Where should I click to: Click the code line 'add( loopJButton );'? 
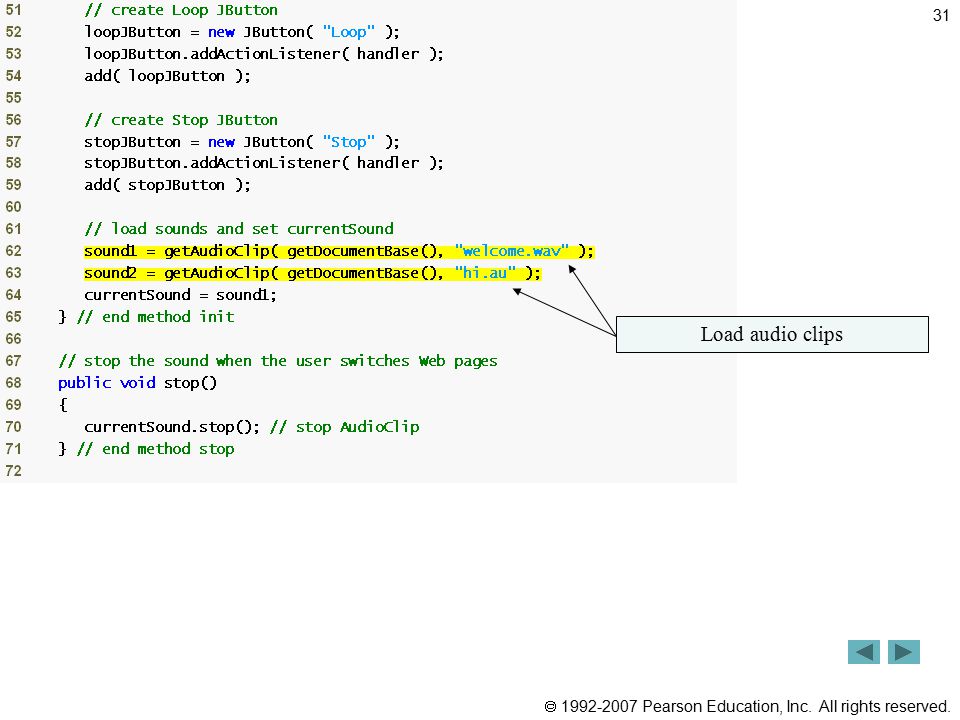pos(167,76)
